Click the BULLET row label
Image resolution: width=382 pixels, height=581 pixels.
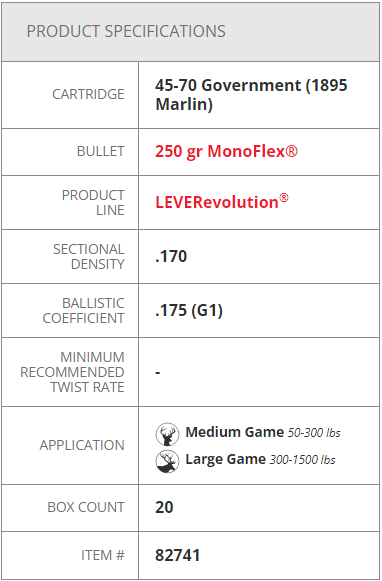pos(100,151)
